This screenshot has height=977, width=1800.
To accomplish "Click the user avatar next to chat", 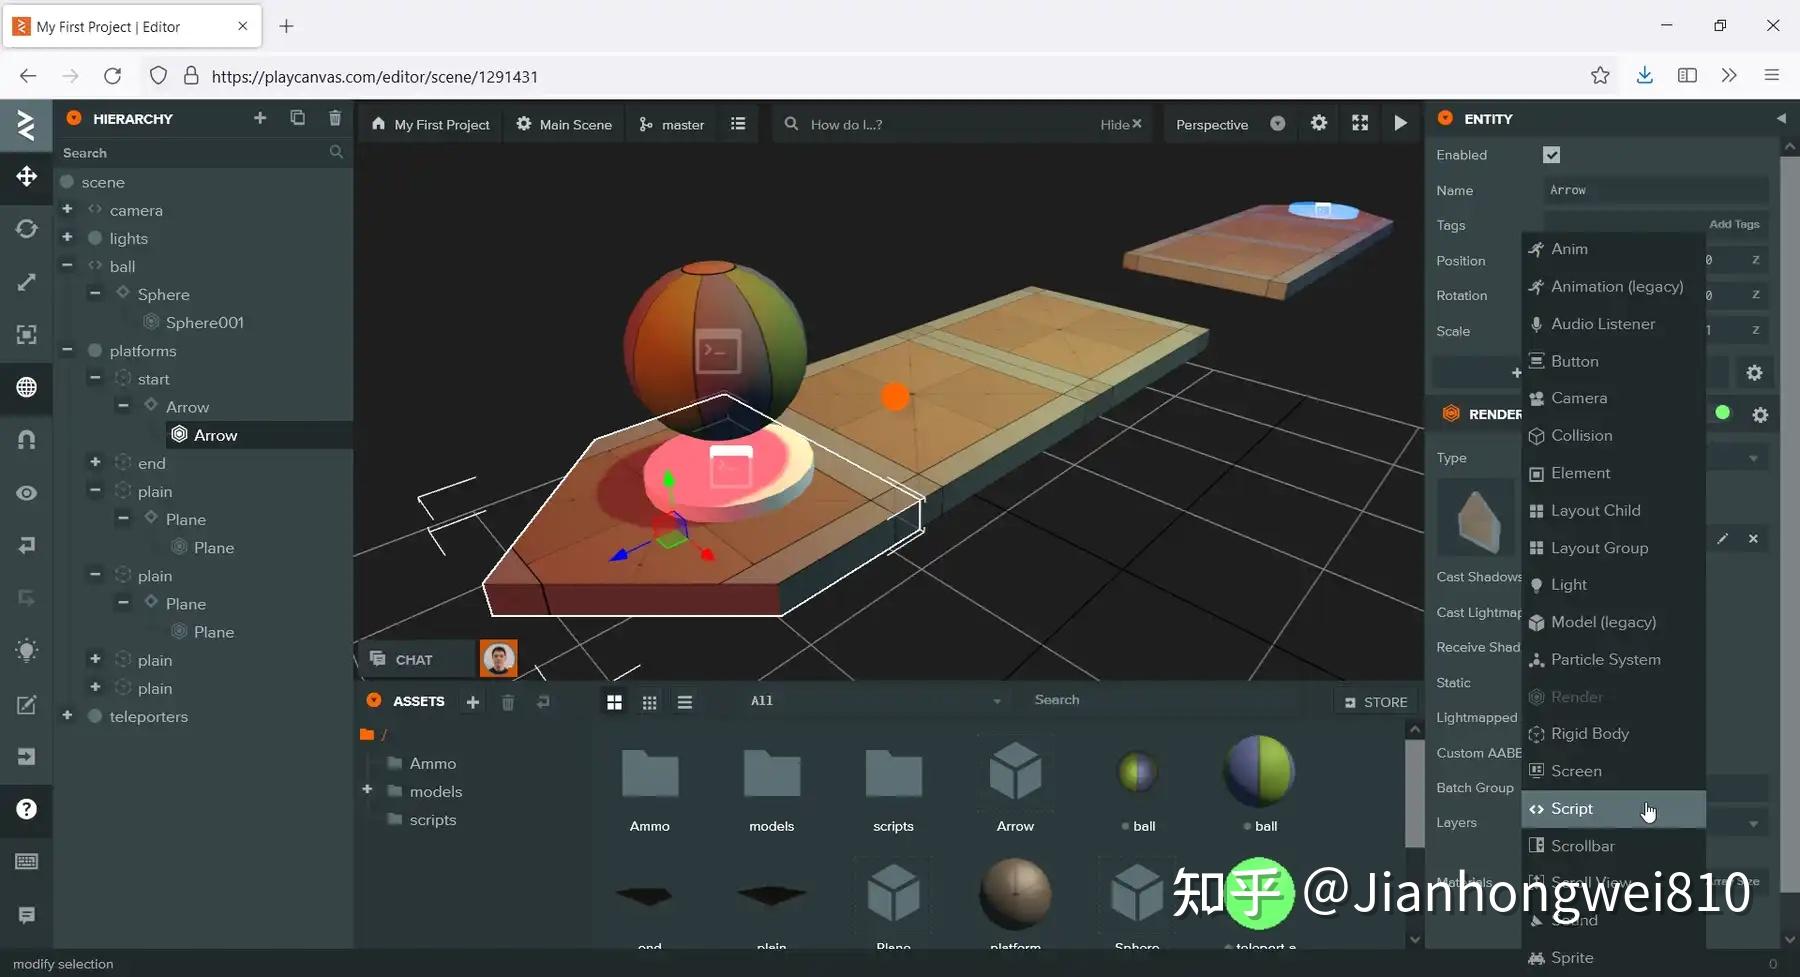I will tap(499, 659).
